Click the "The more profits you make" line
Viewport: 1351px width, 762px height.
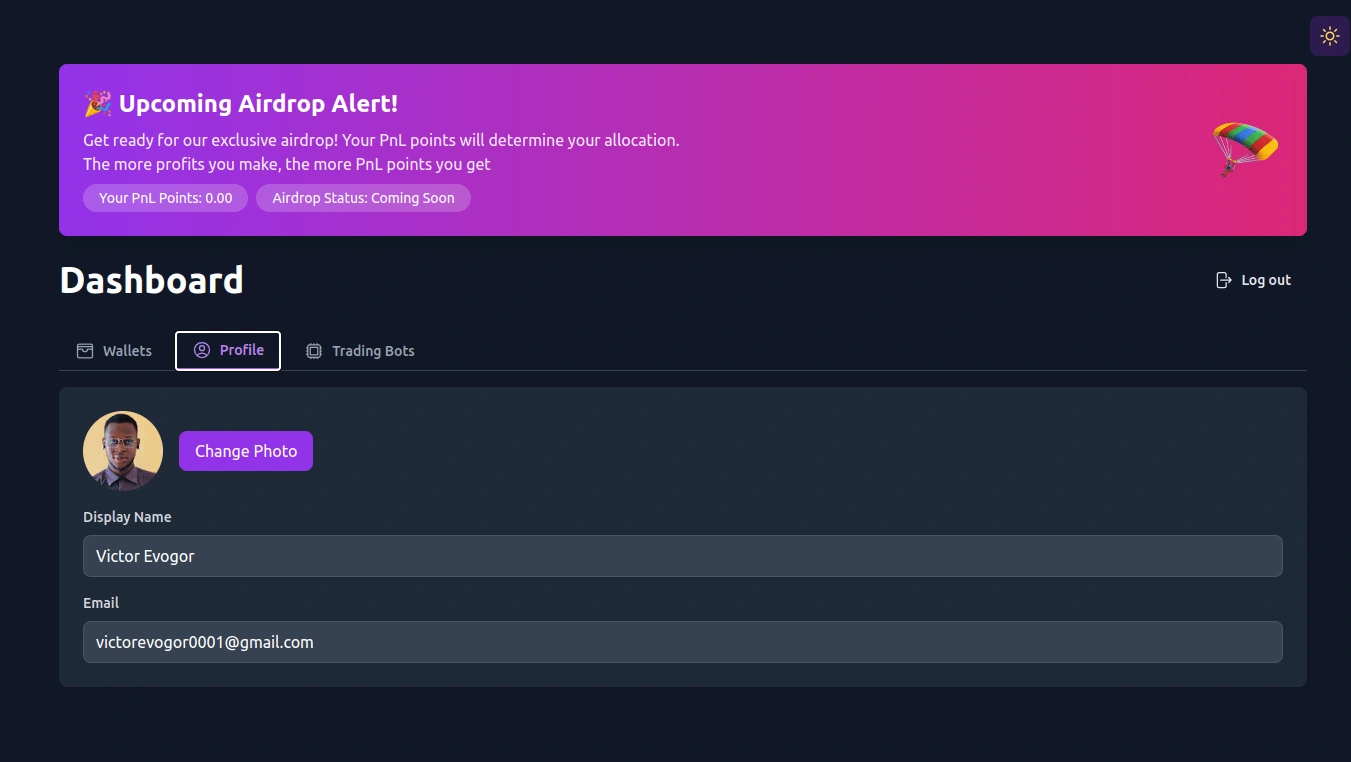(287, 164)
